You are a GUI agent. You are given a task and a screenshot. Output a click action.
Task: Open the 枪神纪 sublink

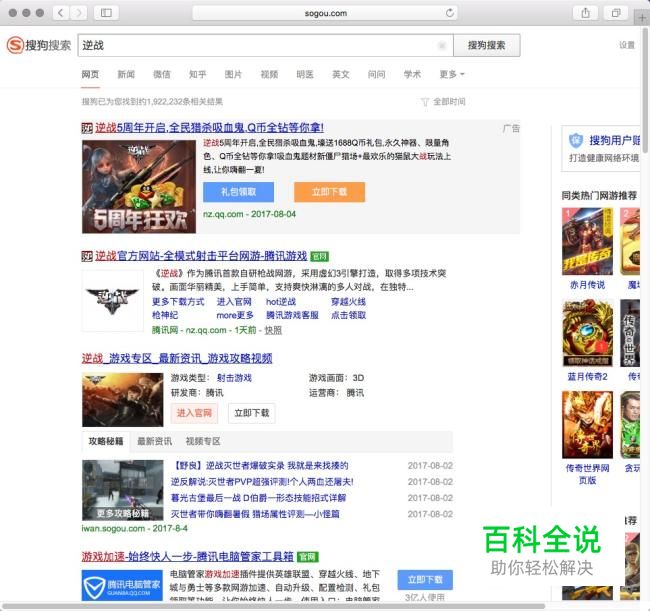[165, 315]
